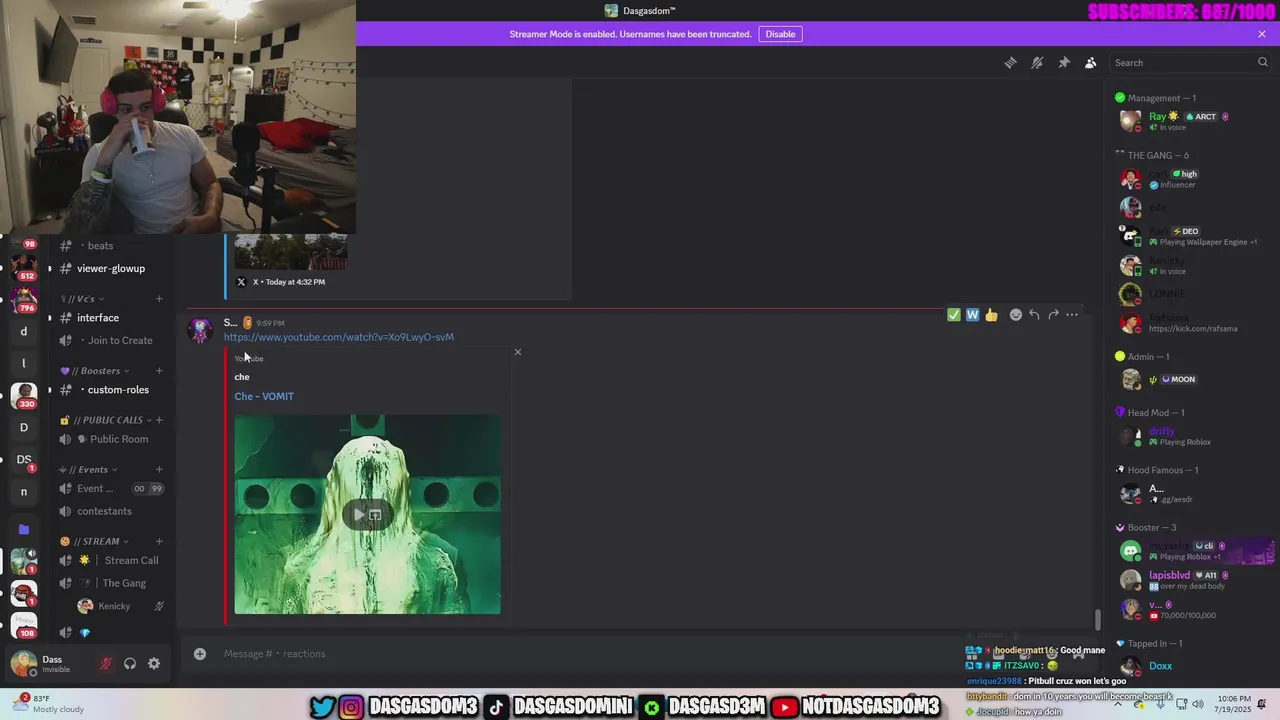Reply to the YouTube link message

[1034, 315]
